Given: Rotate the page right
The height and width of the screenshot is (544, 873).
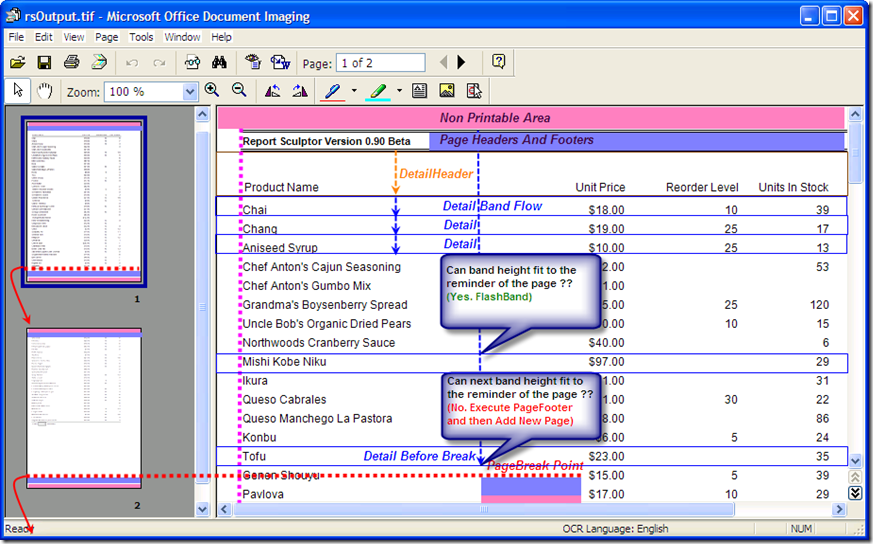Looking at the screenshot, I should [x=300, y=91].
